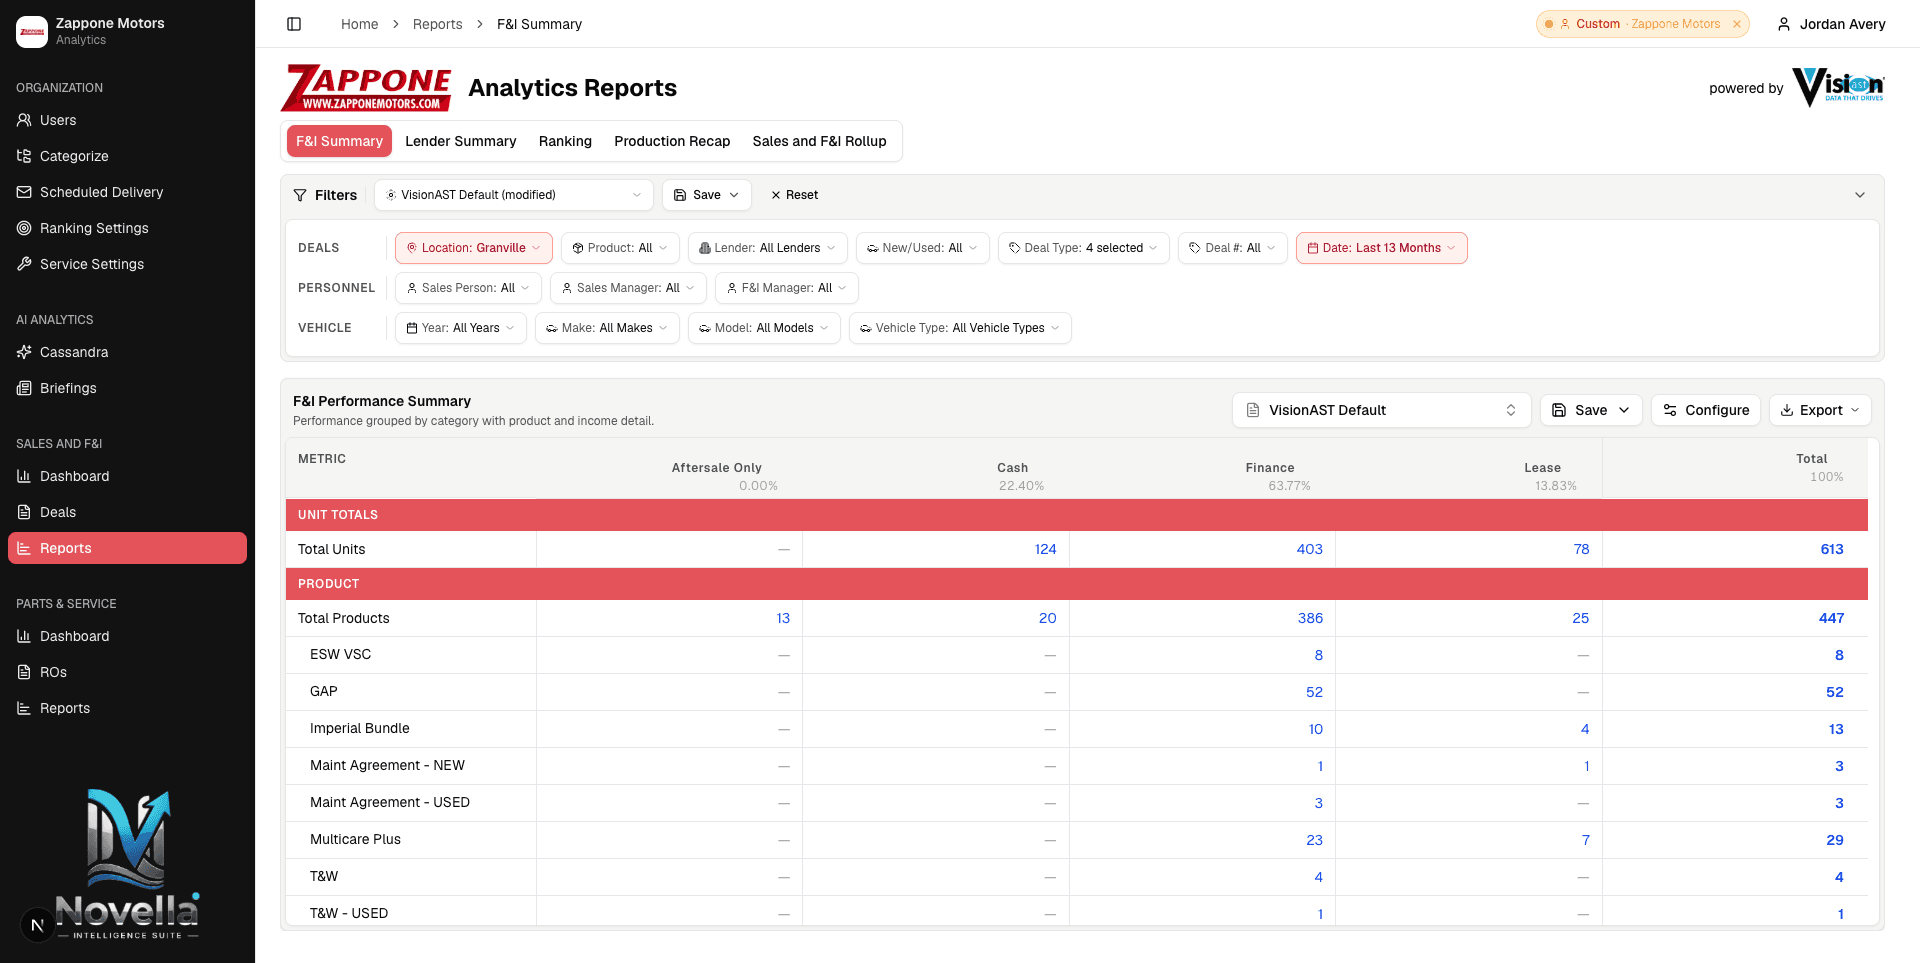Open Jordan Avery user menu
Viewport: 1920px width, 963px height.
(x=1831, y=24)
